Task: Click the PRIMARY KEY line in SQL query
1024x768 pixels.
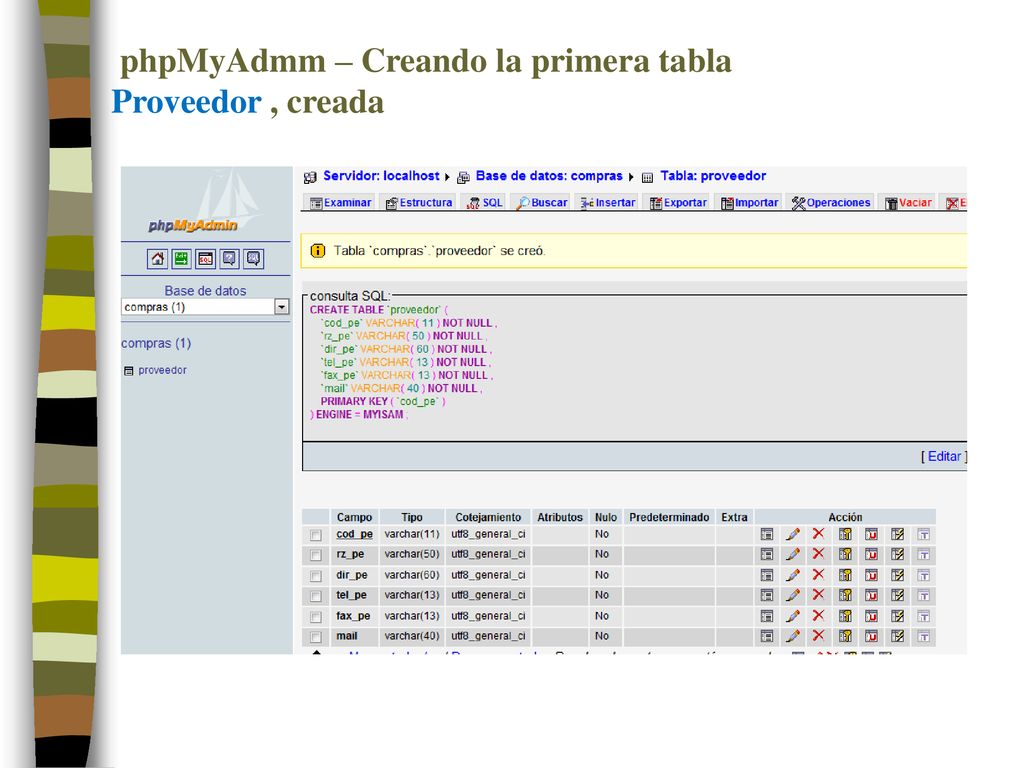Action: click(x=383, y=402)
